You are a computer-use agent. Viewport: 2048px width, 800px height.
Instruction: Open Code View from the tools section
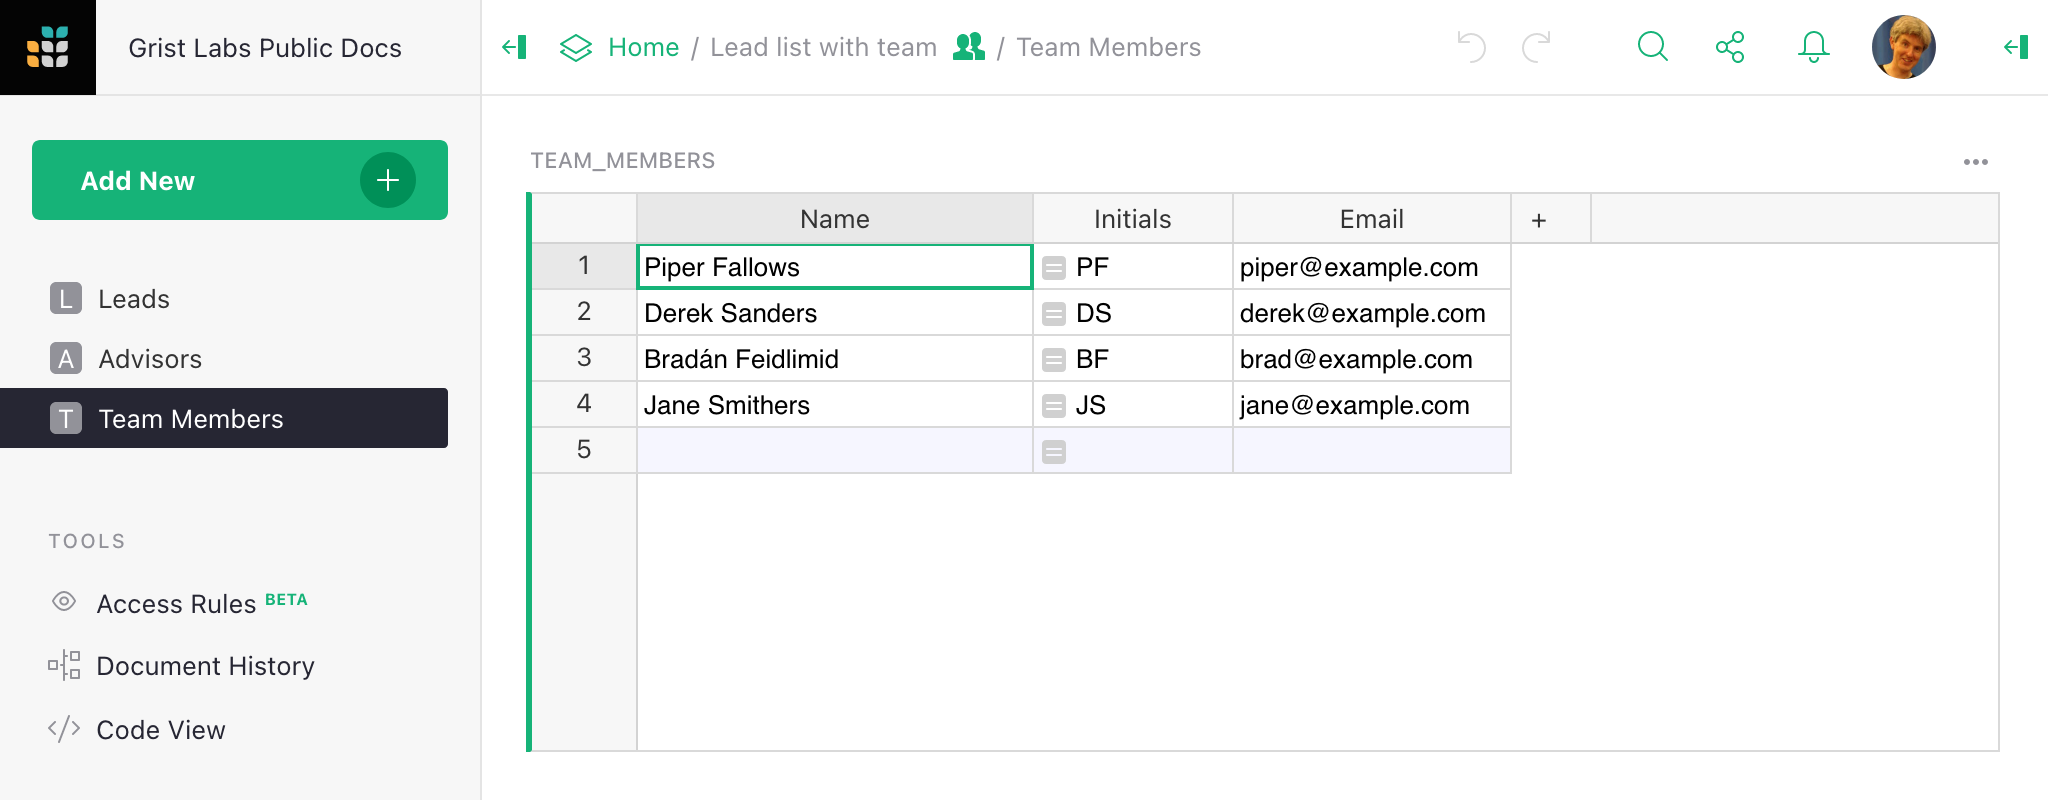(160, 729)
